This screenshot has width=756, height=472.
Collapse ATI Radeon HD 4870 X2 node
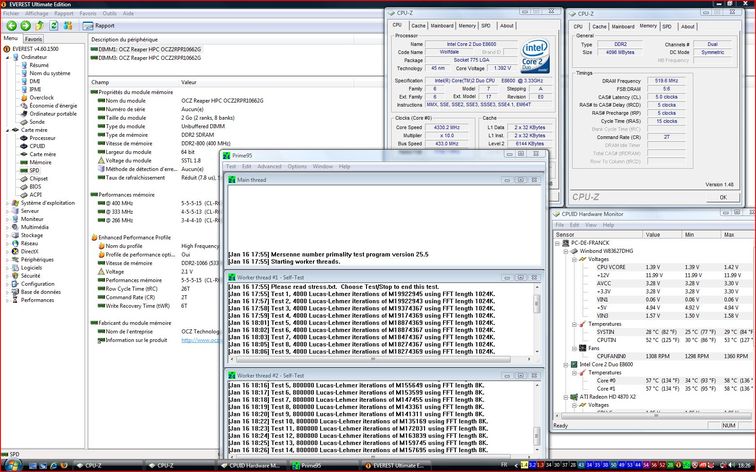(566, 397)
